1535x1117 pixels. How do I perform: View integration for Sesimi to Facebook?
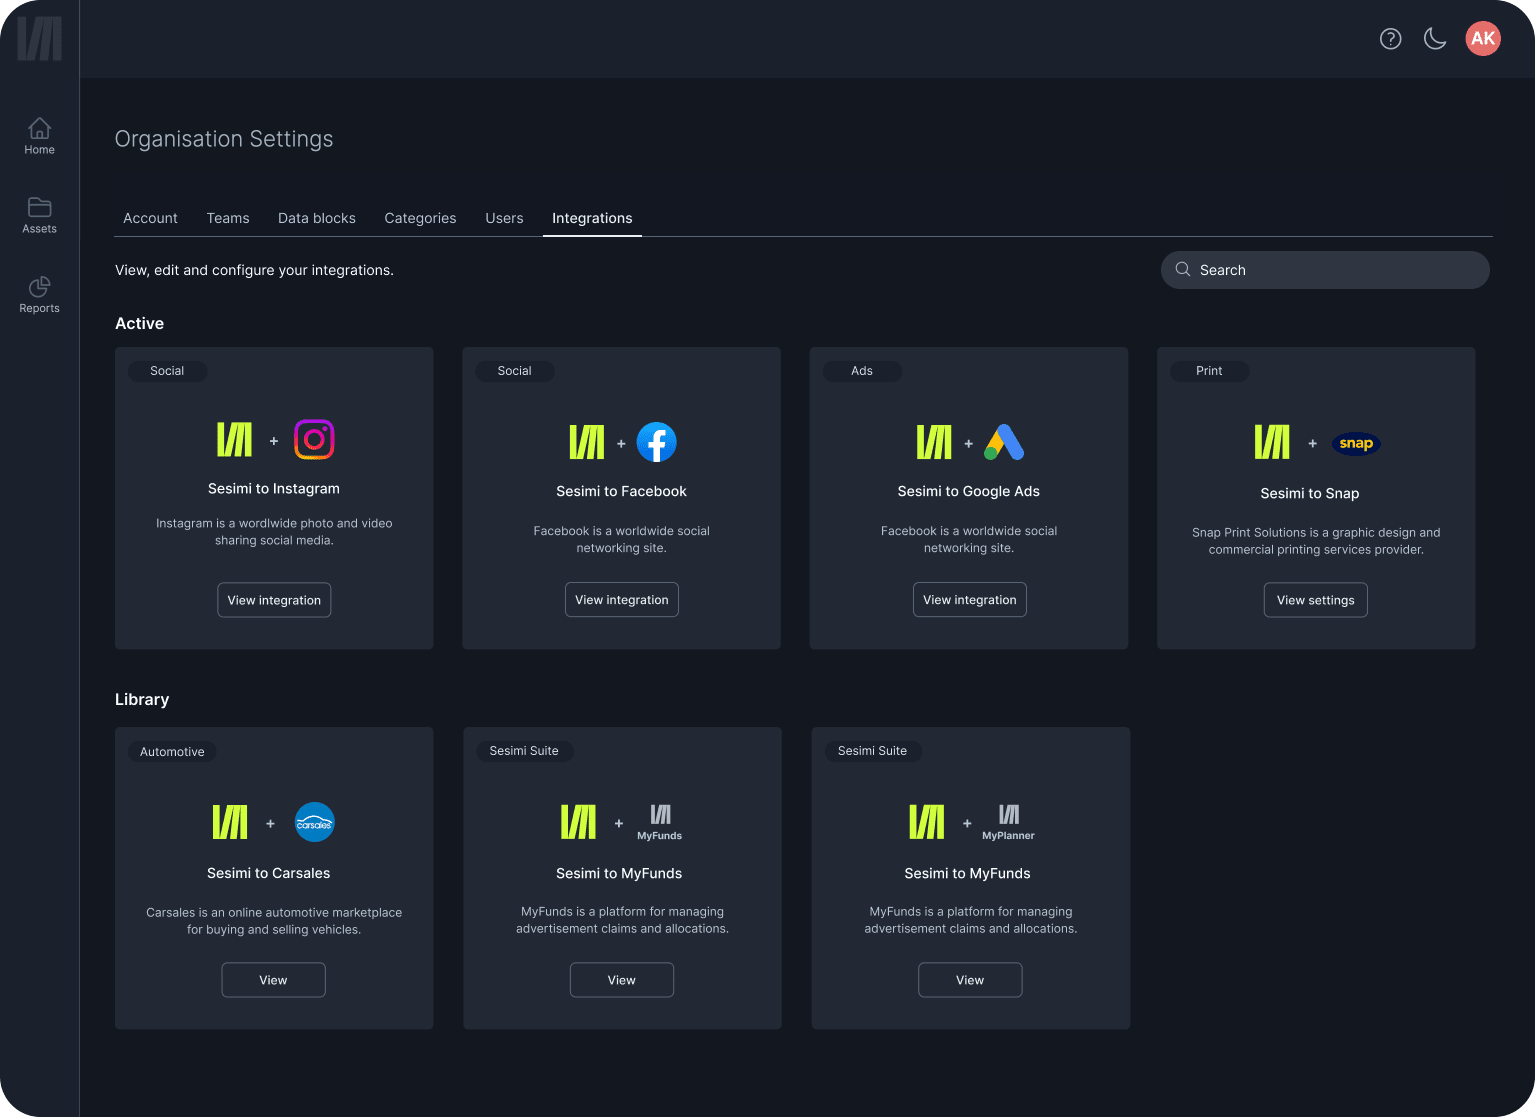click(622, 600)
